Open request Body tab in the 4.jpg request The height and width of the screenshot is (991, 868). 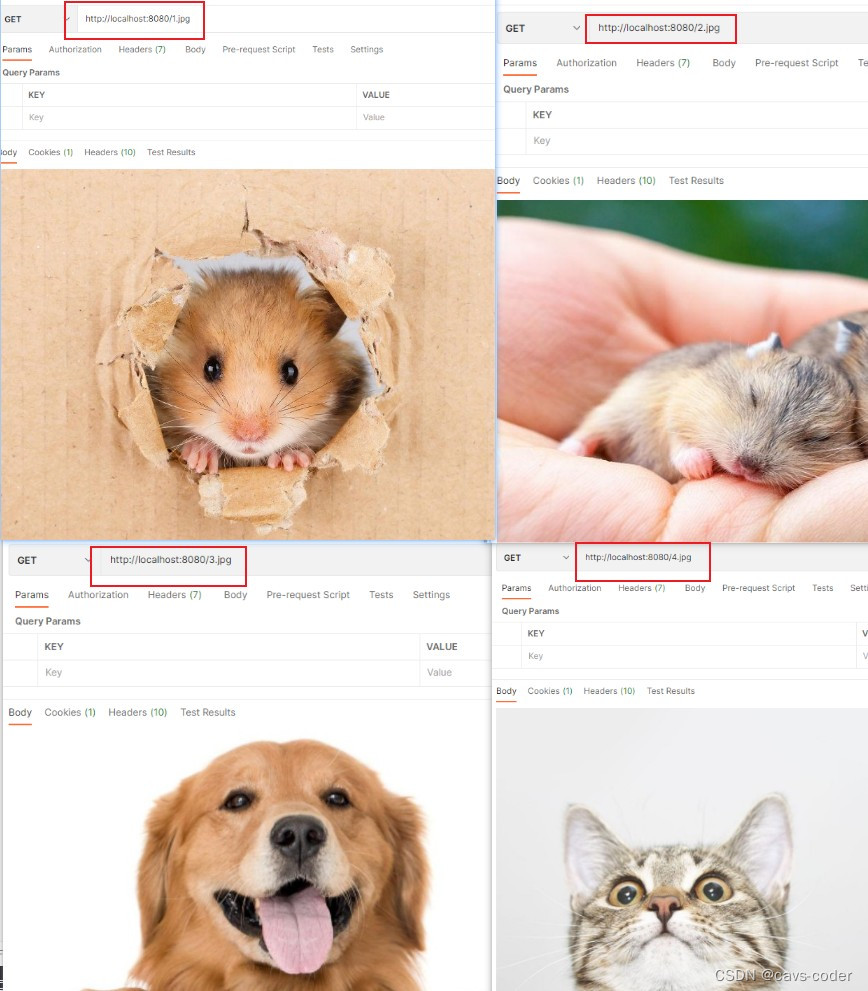point(695,588)
